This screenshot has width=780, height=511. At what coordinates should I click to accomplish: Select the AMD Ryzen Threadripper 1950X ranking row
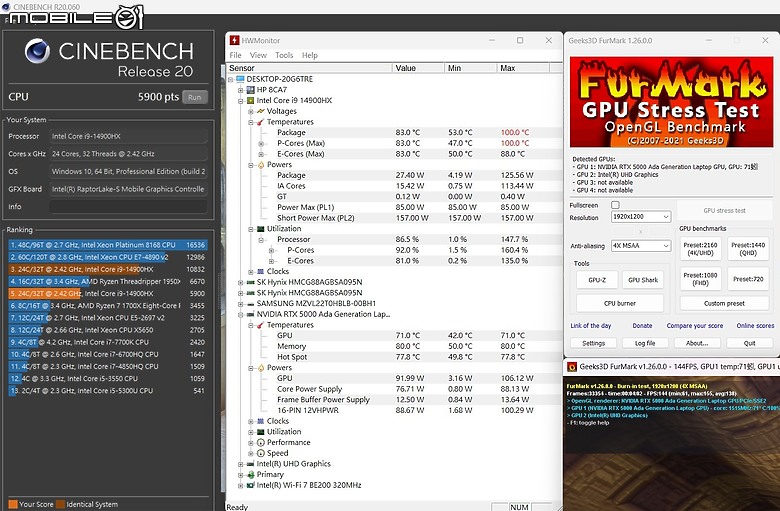(x=107, y=281)
